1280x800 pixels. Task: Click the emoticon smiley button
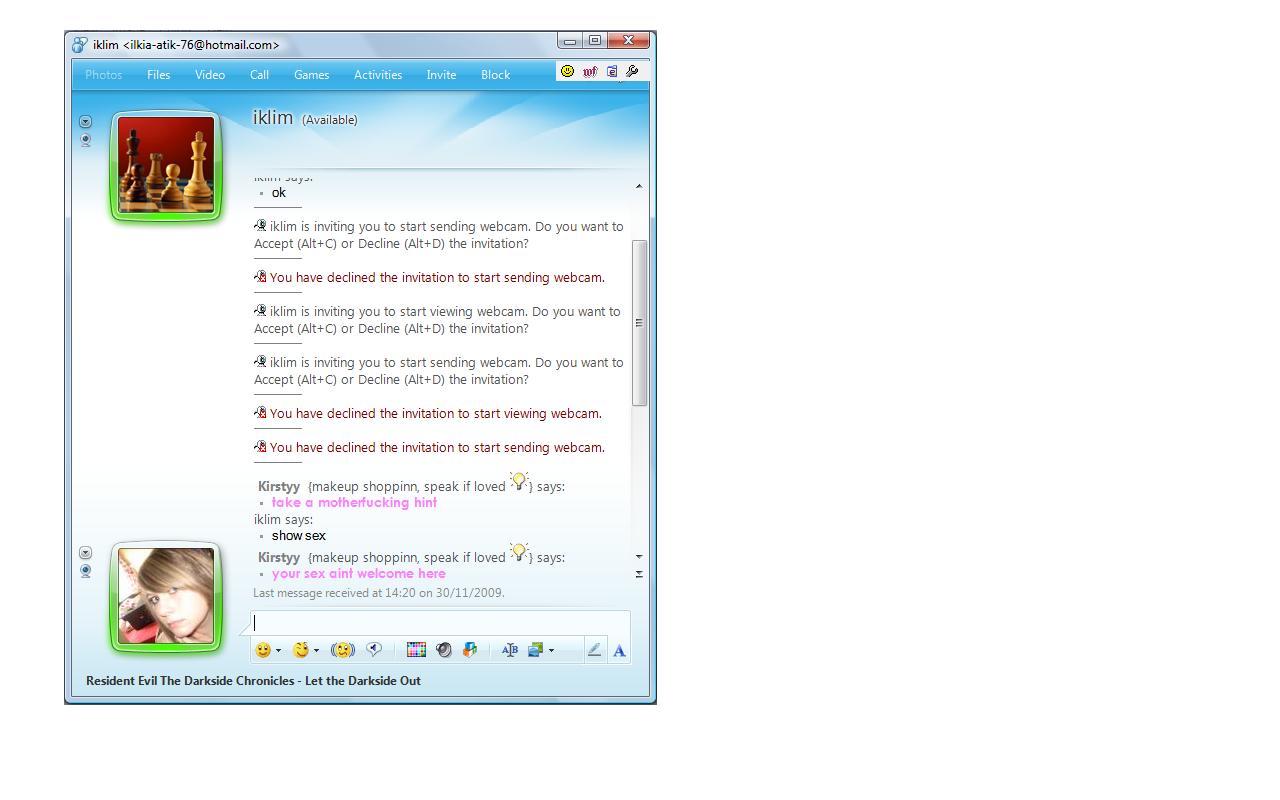coord(263,650)
